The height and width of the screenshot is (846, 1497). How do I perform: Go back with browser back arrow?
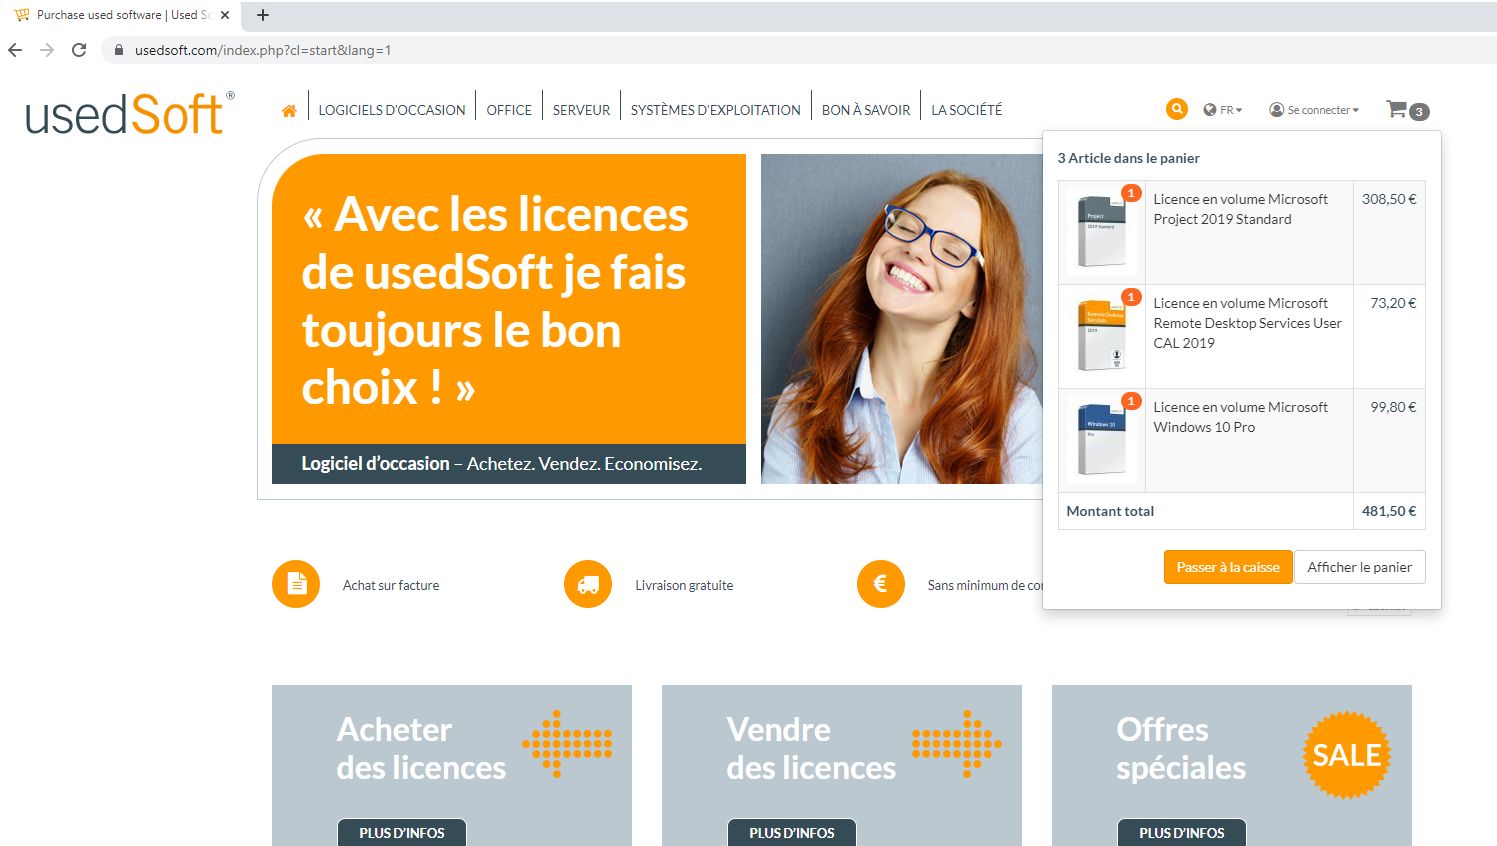point(15,50)
